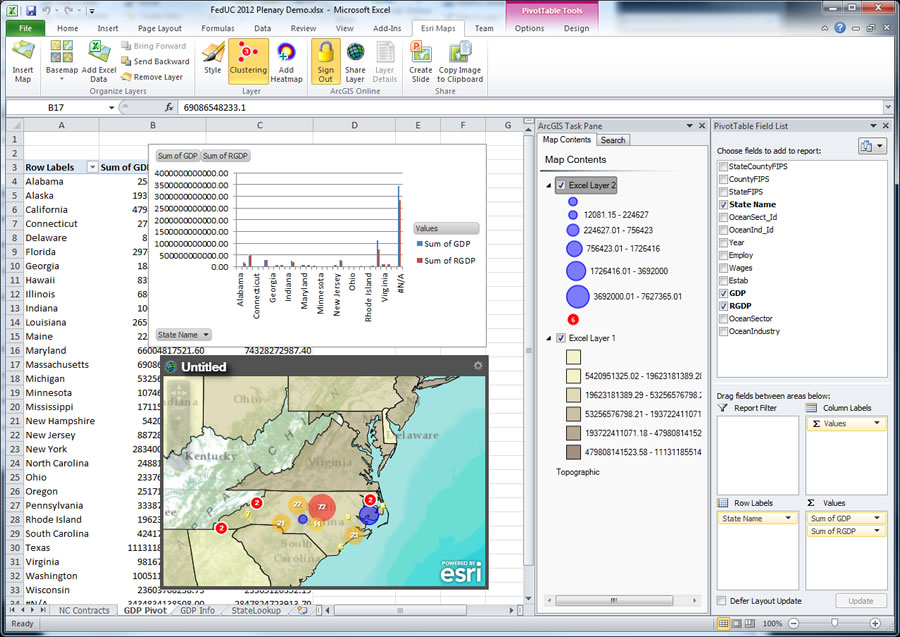The width and height of the screenshot is (900, 637).
Task: Open the GDP Info worksheet tab
Action: pyautogui.click(x=198, y=610)
